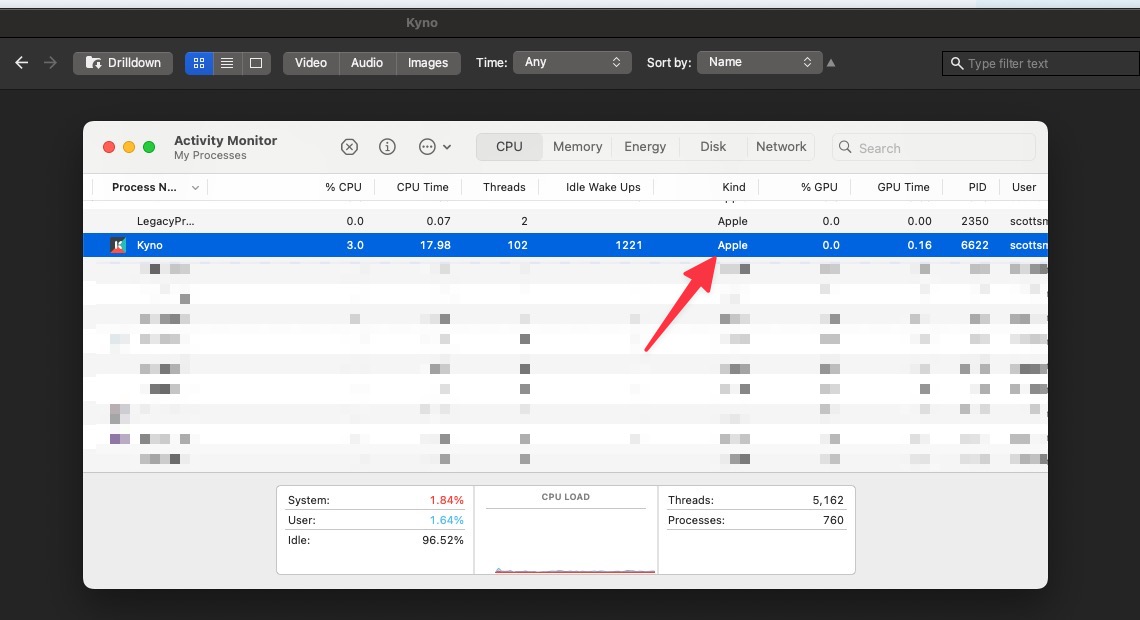Switch to the Energy tab
Screen dimensions: 1140x620
tap(645, 147)
